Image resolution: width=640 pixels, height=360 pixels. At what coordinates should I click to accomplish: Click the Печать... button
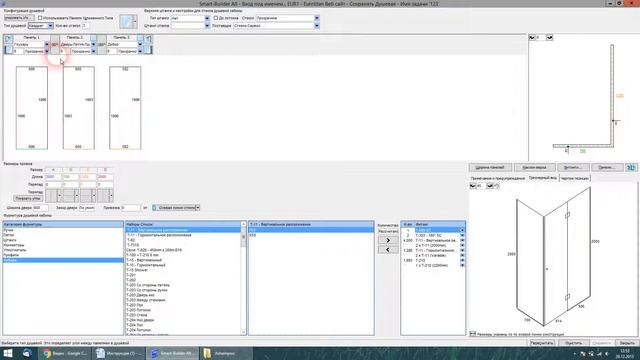607,167
